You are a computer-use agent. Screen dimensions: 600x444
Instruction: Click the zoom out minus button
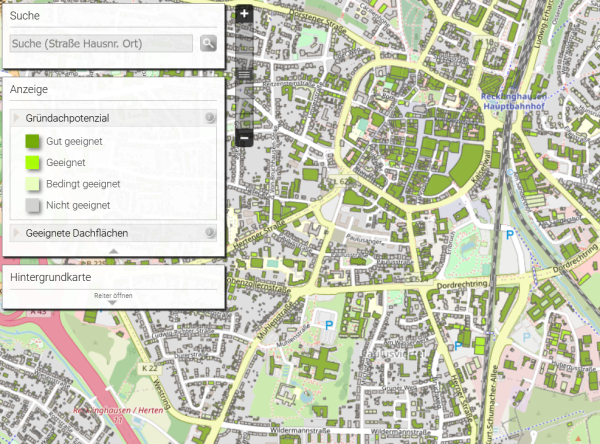pos(245,138)
